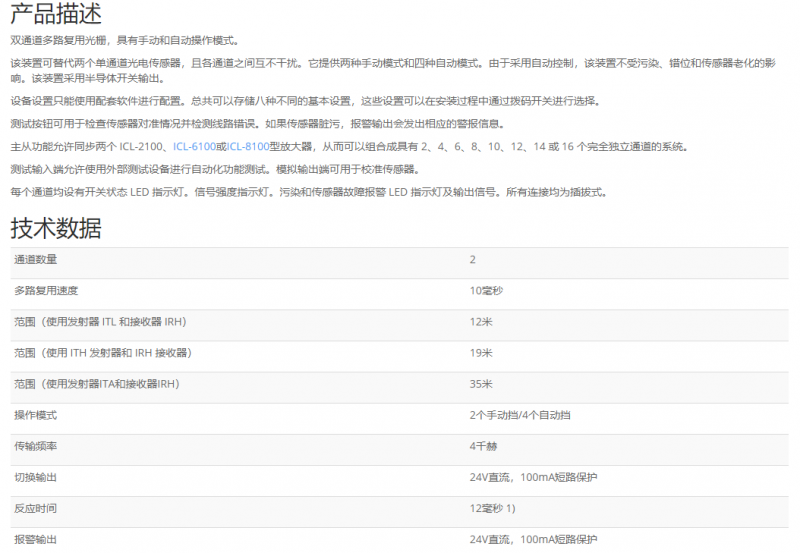Click the 技术数据 section heading

[x=56, y=227]
